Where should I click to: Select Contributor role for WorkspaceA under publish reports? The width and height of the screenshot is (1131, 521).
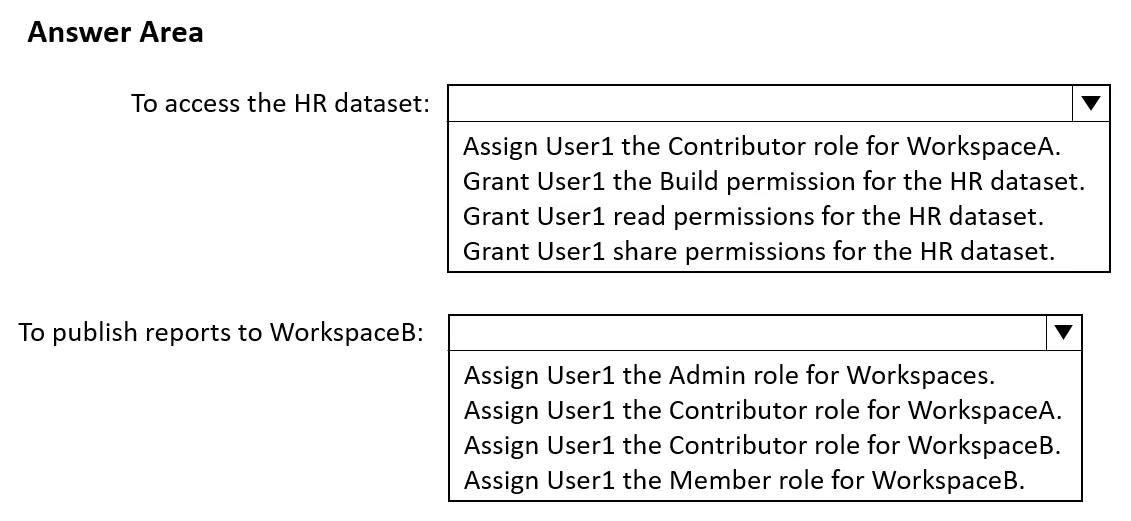point(762,411)
